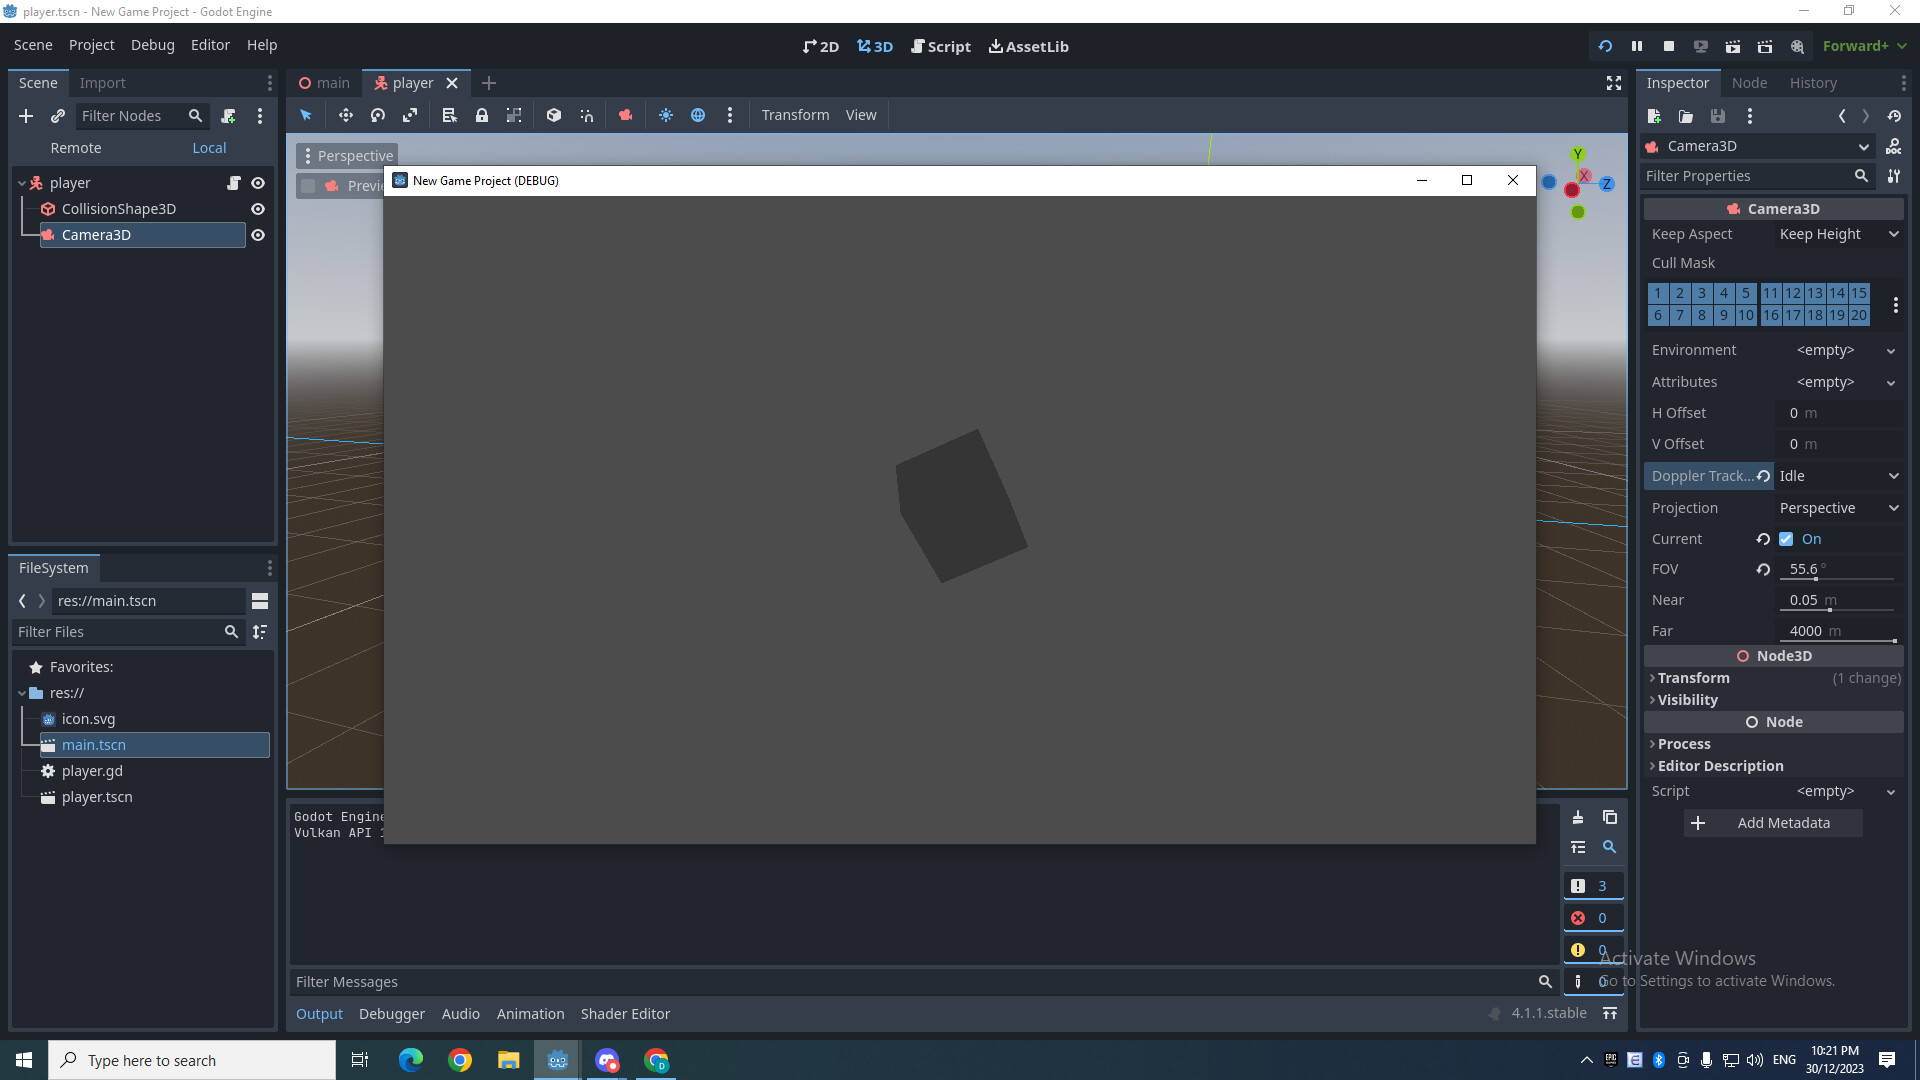Toggle cull mask layer 20
This screenshot has width=1920, height=1080.
click(x=1859, y=315)
